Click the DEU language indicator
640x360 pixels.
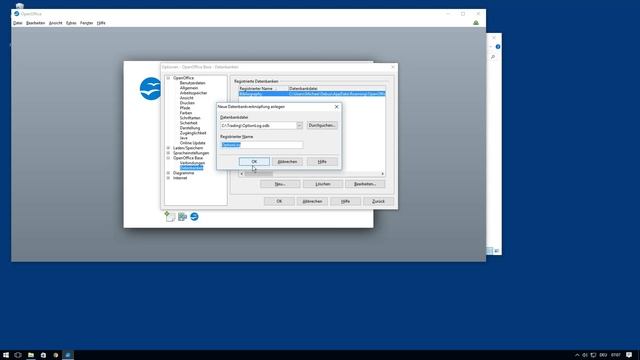[x=603, y=355]
